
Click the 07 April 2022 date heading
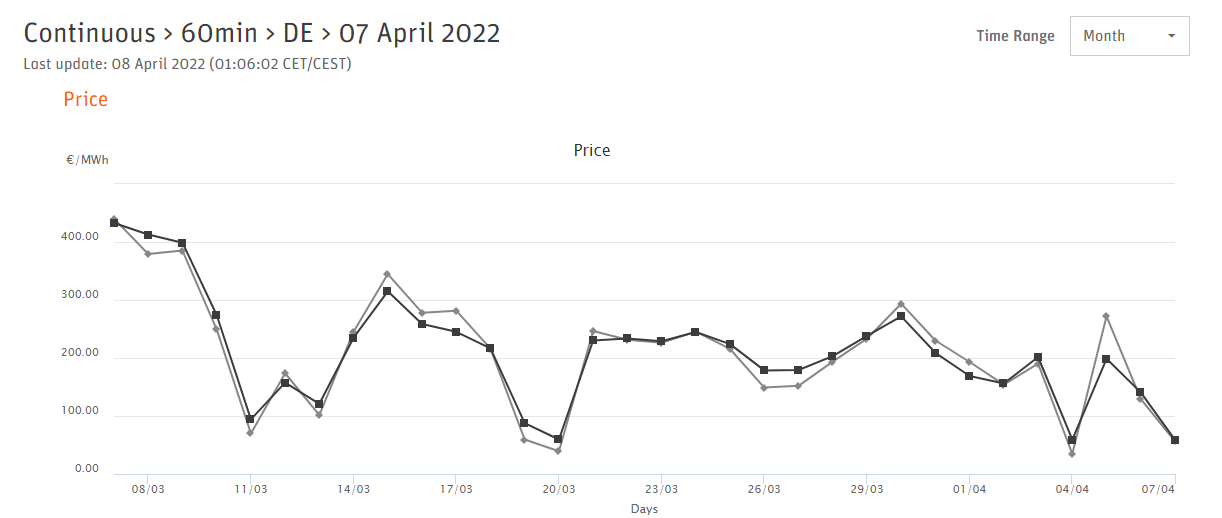[x=420, y=33]
